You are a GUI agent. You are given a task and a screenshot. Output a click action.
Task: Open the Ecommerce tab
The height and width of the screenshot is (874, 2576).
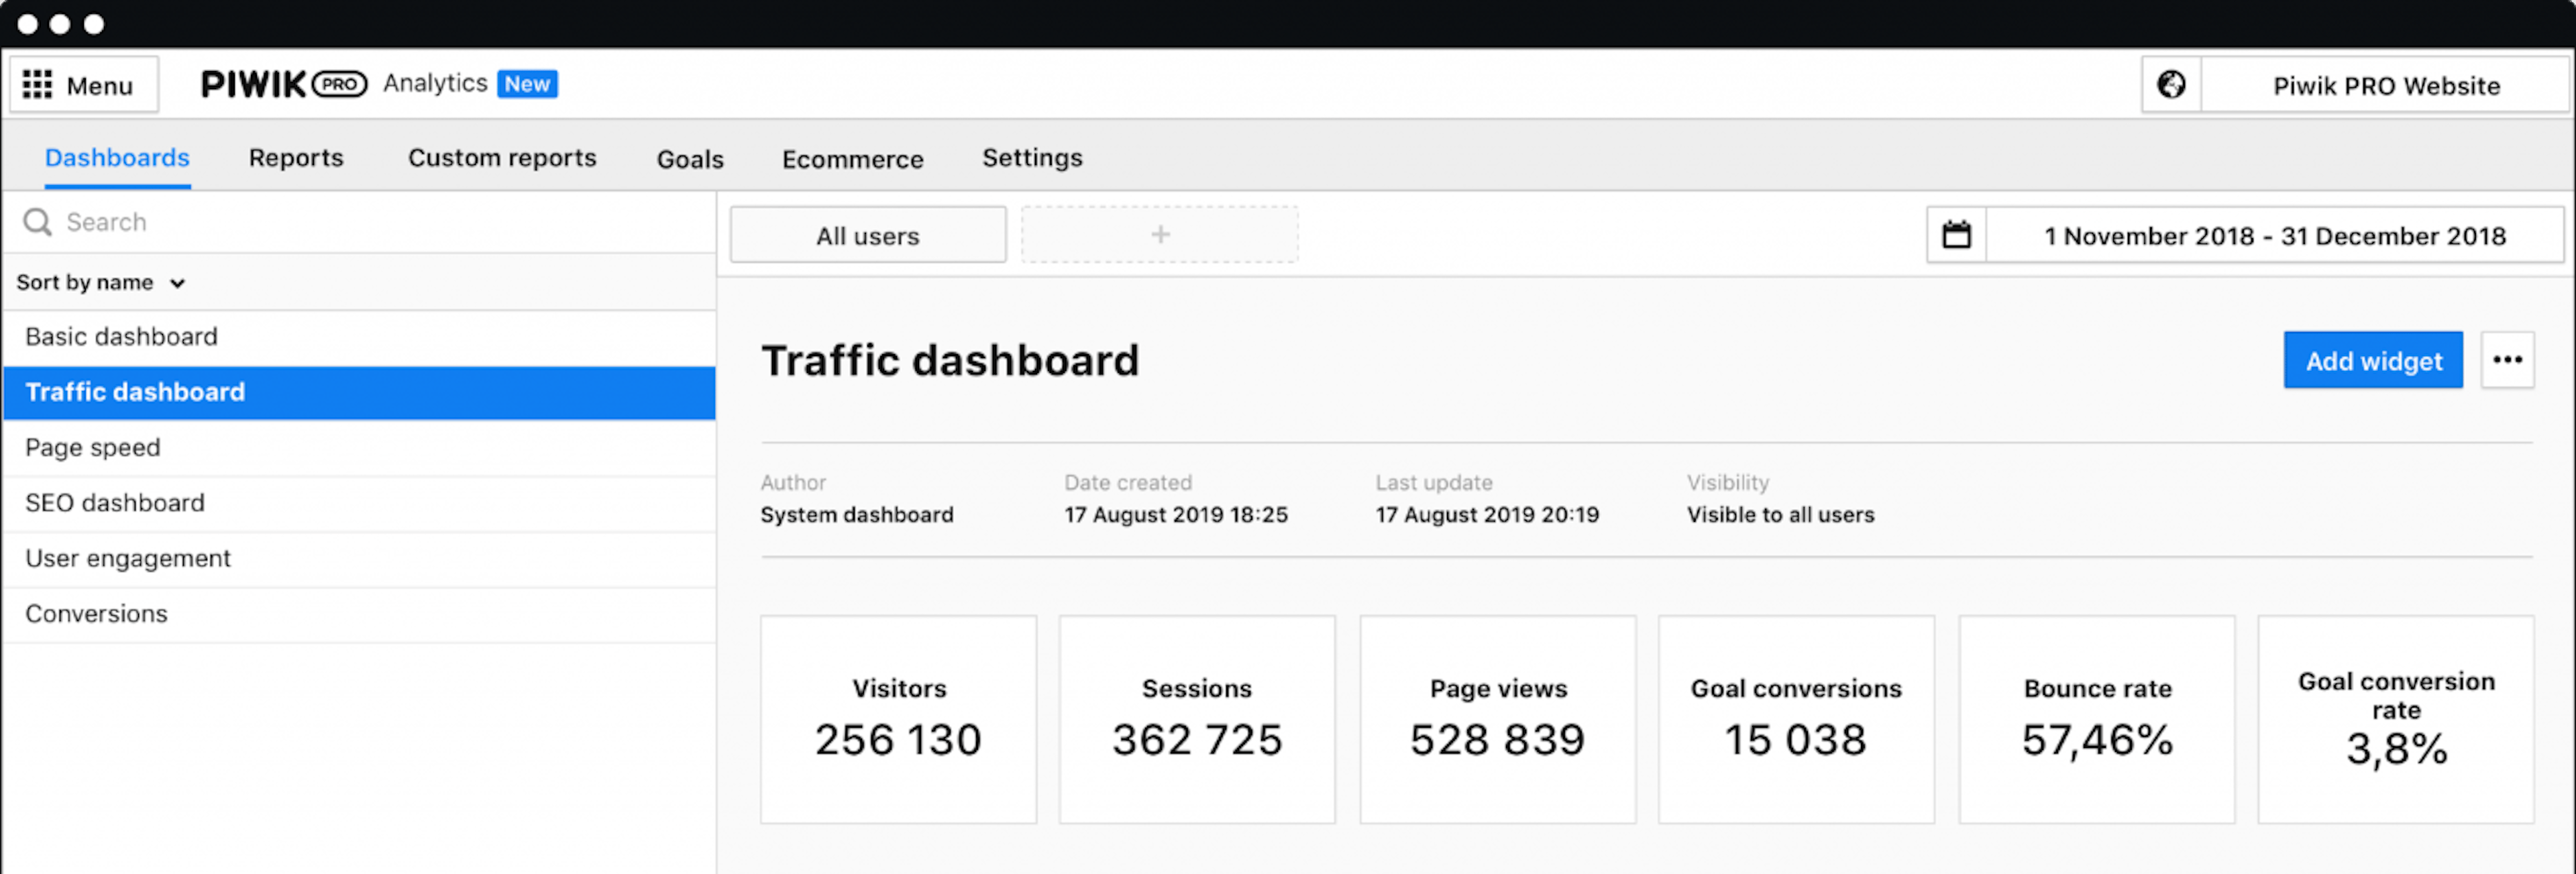tap(852, 159)
